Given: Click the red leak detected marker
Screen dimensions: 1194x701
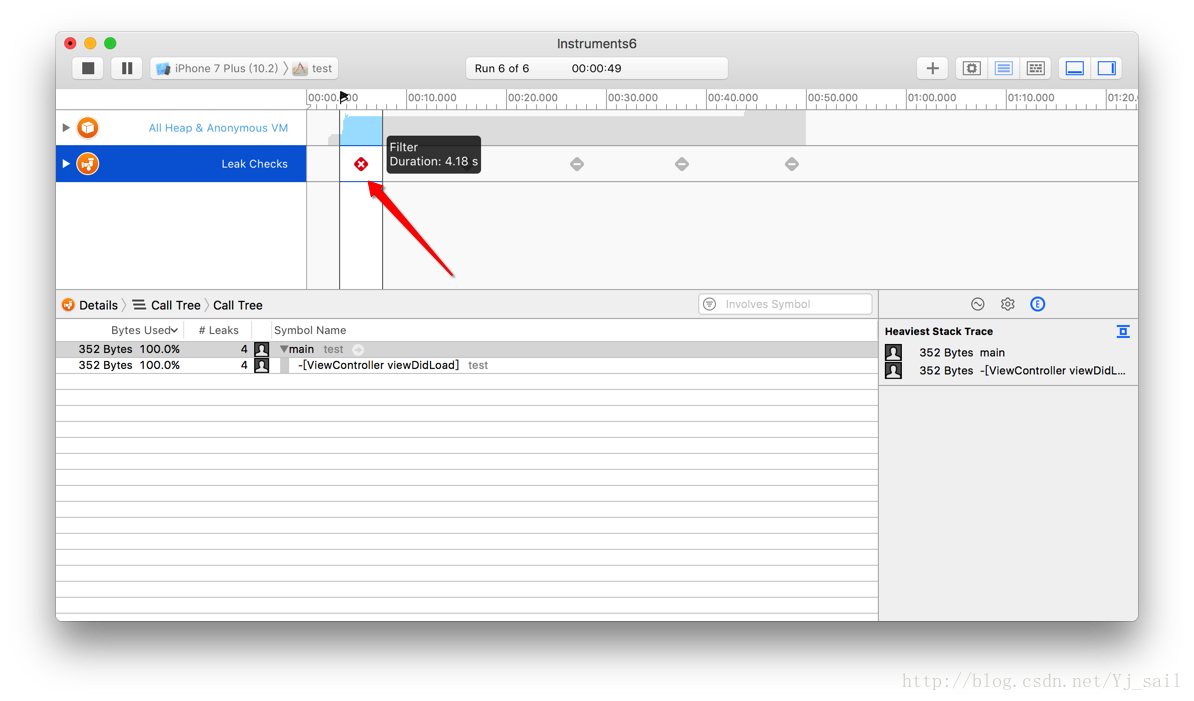Looking at the screenshot, I should pyautogui.click(x=361, y=164).
